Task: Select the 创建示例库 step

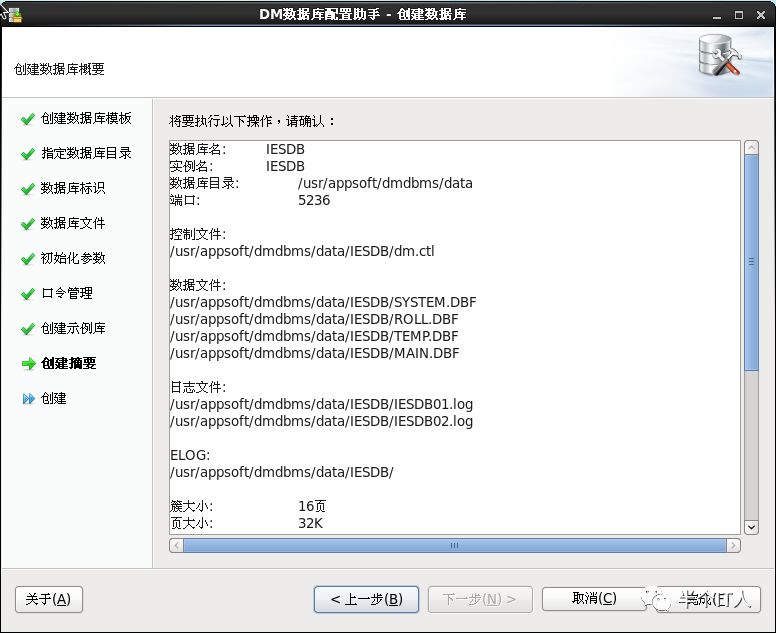Action: pos(73,328)
